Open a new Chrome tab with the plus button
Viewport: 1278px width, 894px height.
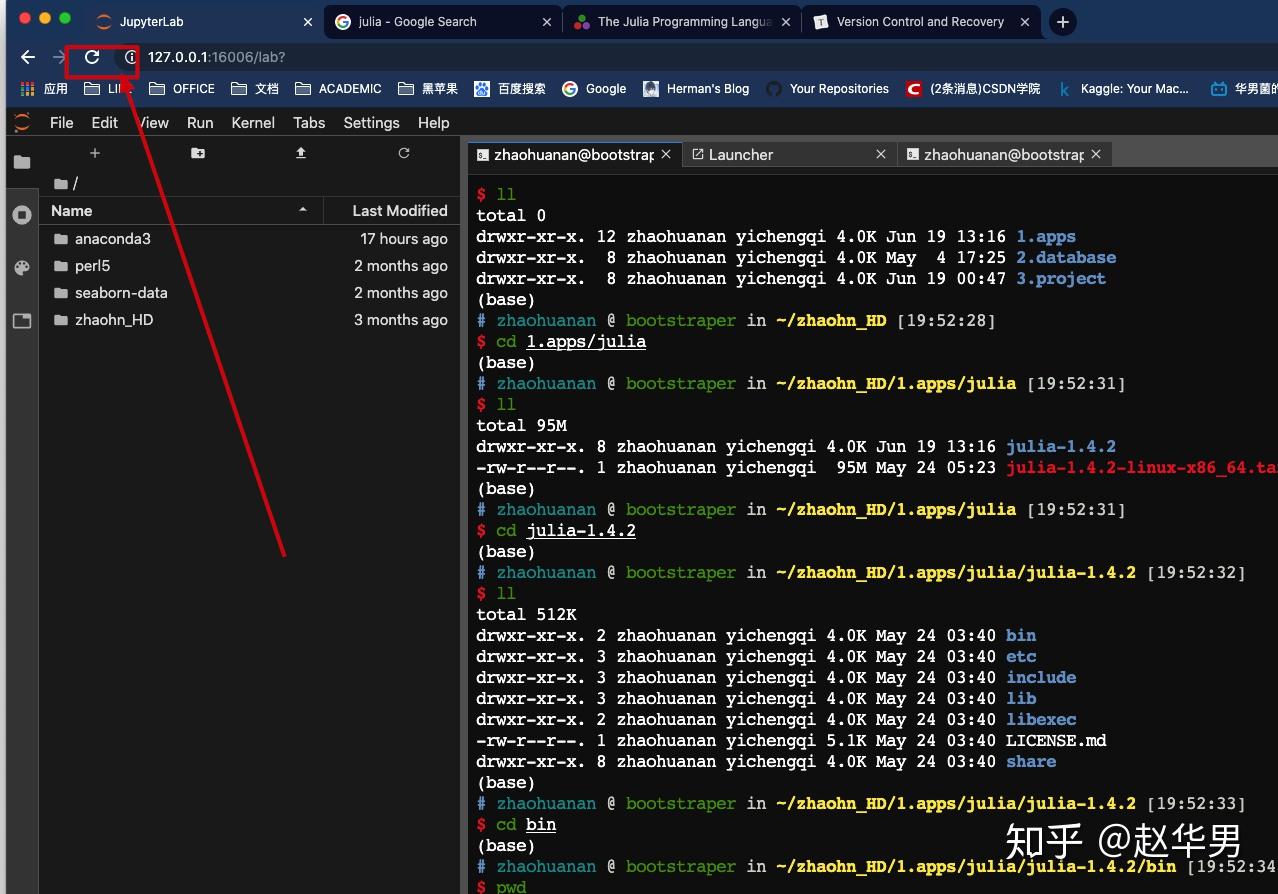click(1062, 21)
